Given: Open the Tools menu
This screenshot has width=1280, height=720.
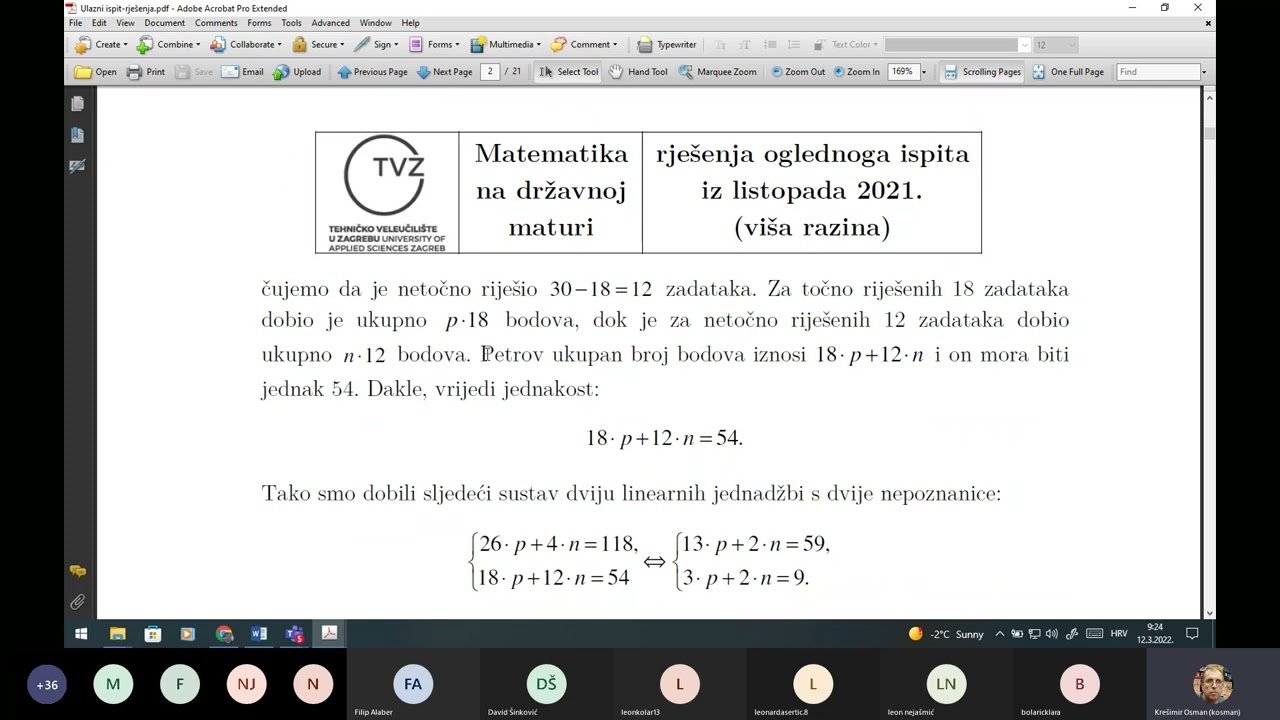Looking at the screenshot, I should click(291, 23).
